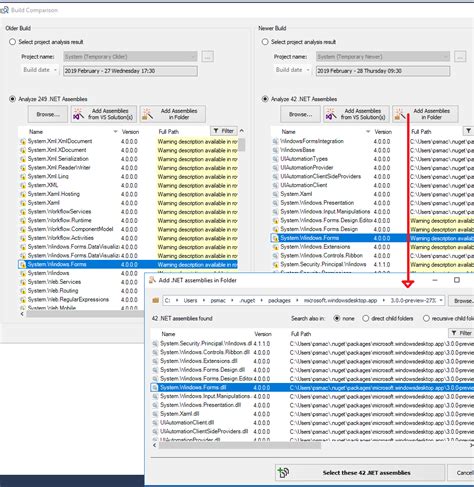Click 'packages' segment in dialog path breadcrumb
This screenshot has height=487, width=474.
(x=279, y=300)
